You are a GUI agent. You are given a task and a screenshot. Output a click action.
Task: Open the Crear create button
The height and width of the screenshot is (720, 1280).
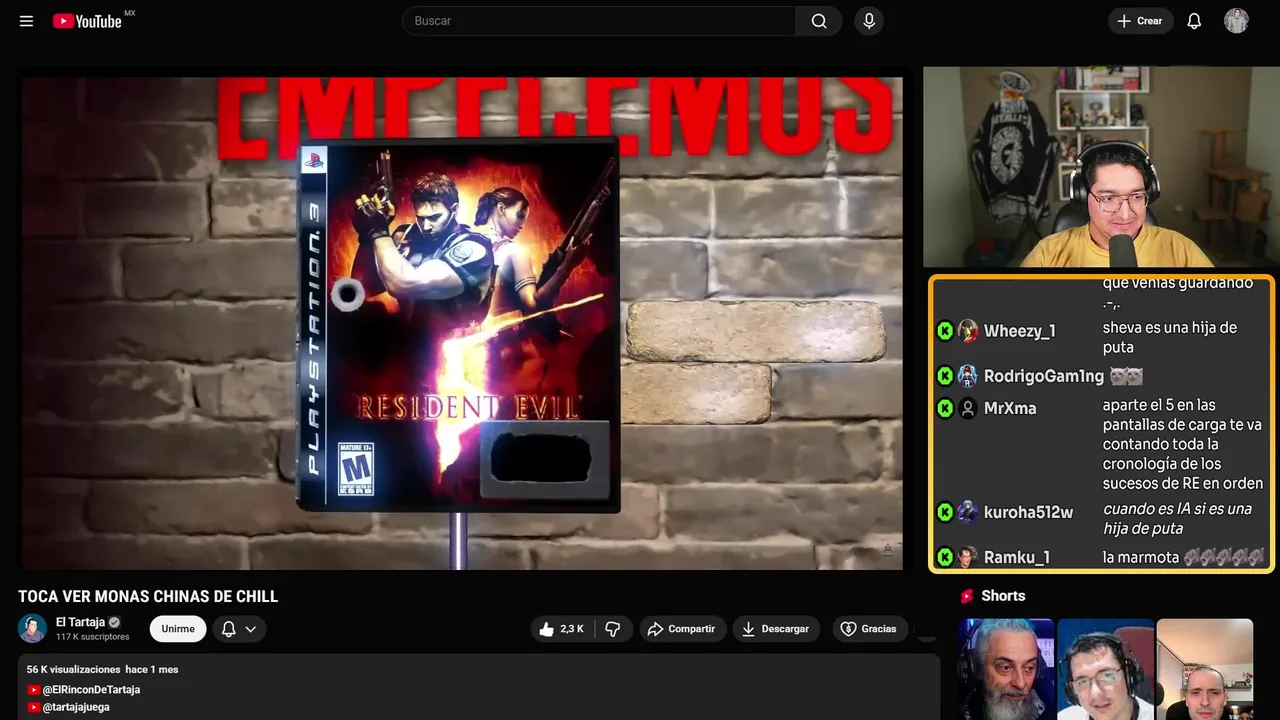pos(1140,21)
